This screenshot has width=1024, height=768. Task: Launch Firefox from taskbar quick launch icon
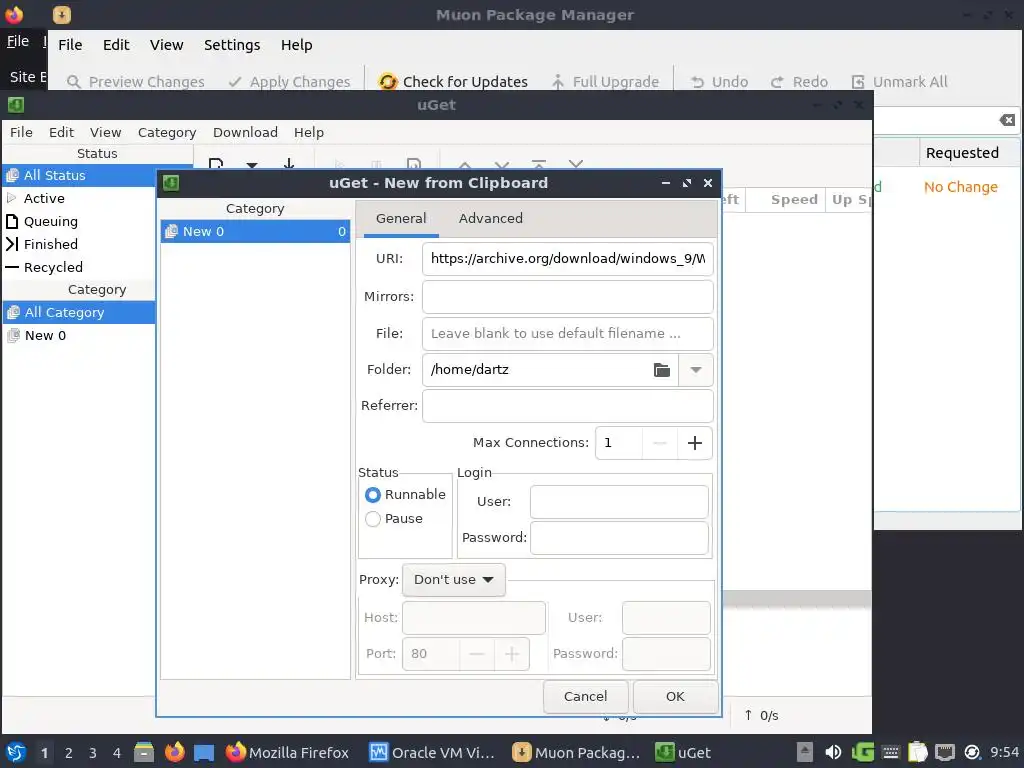point(174,752)
